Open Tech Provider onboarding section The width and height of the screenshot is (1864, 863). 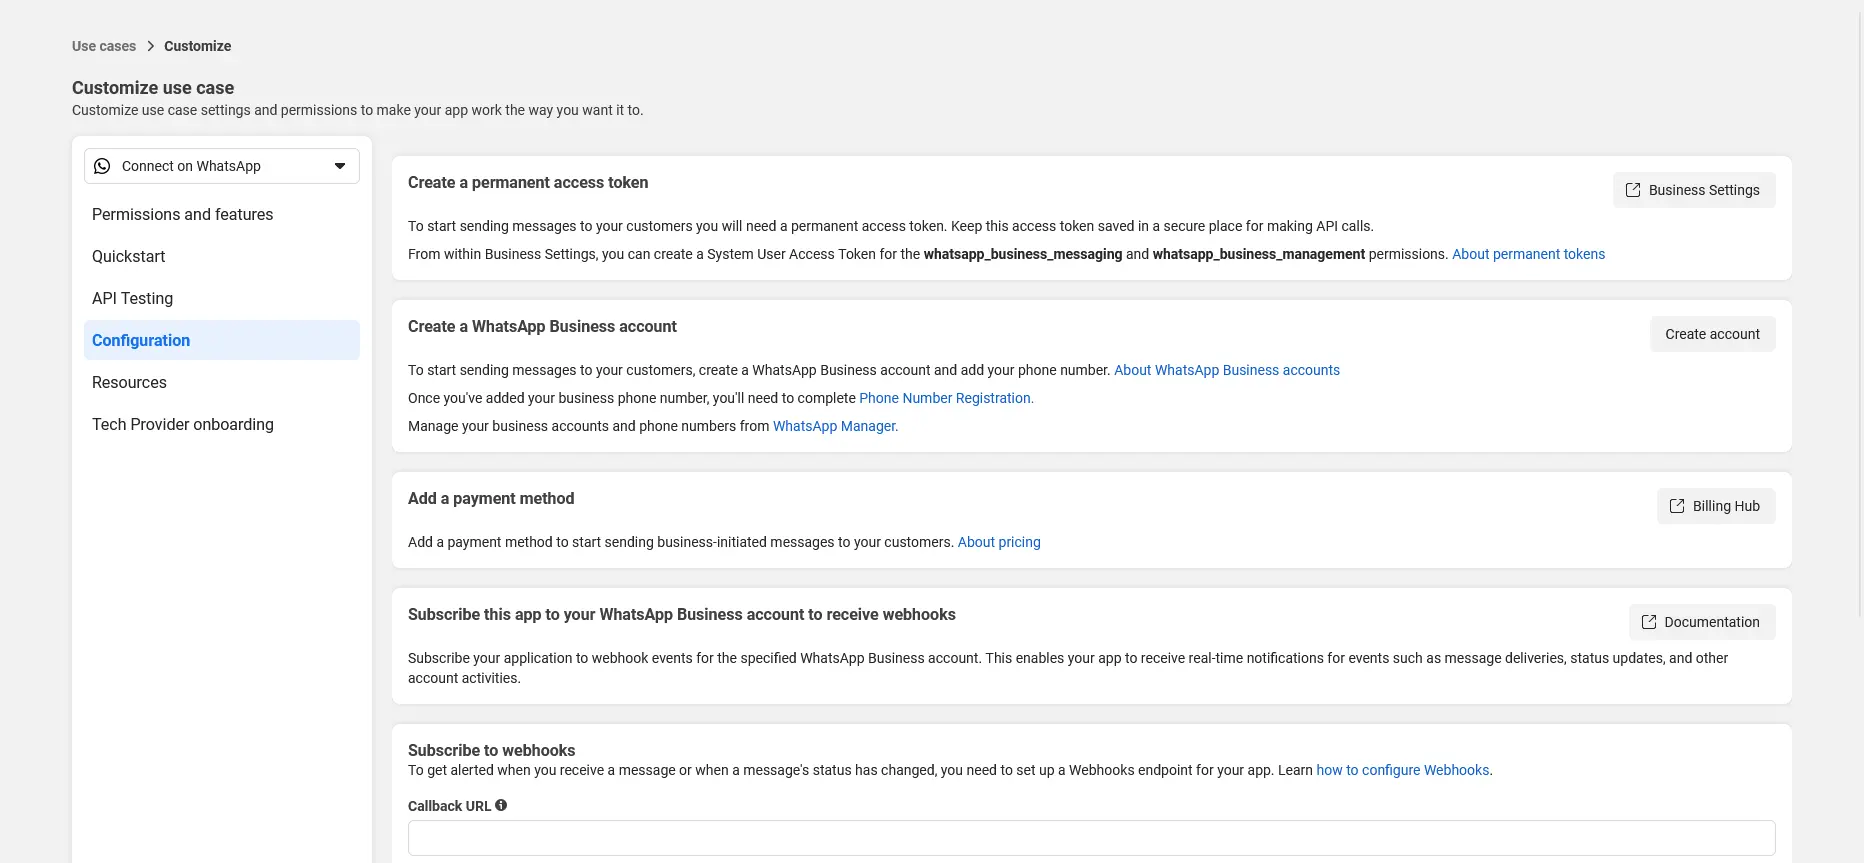point(222,424)
